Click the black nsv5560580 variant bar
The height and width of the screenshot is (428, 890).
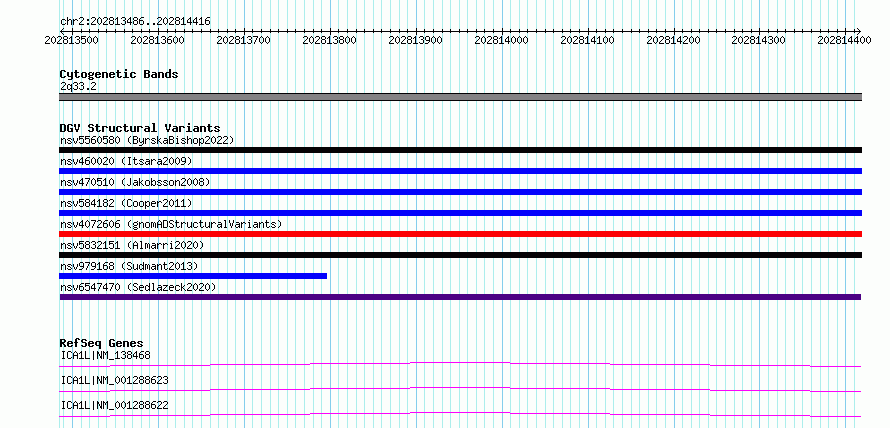[x=460, y=150]
